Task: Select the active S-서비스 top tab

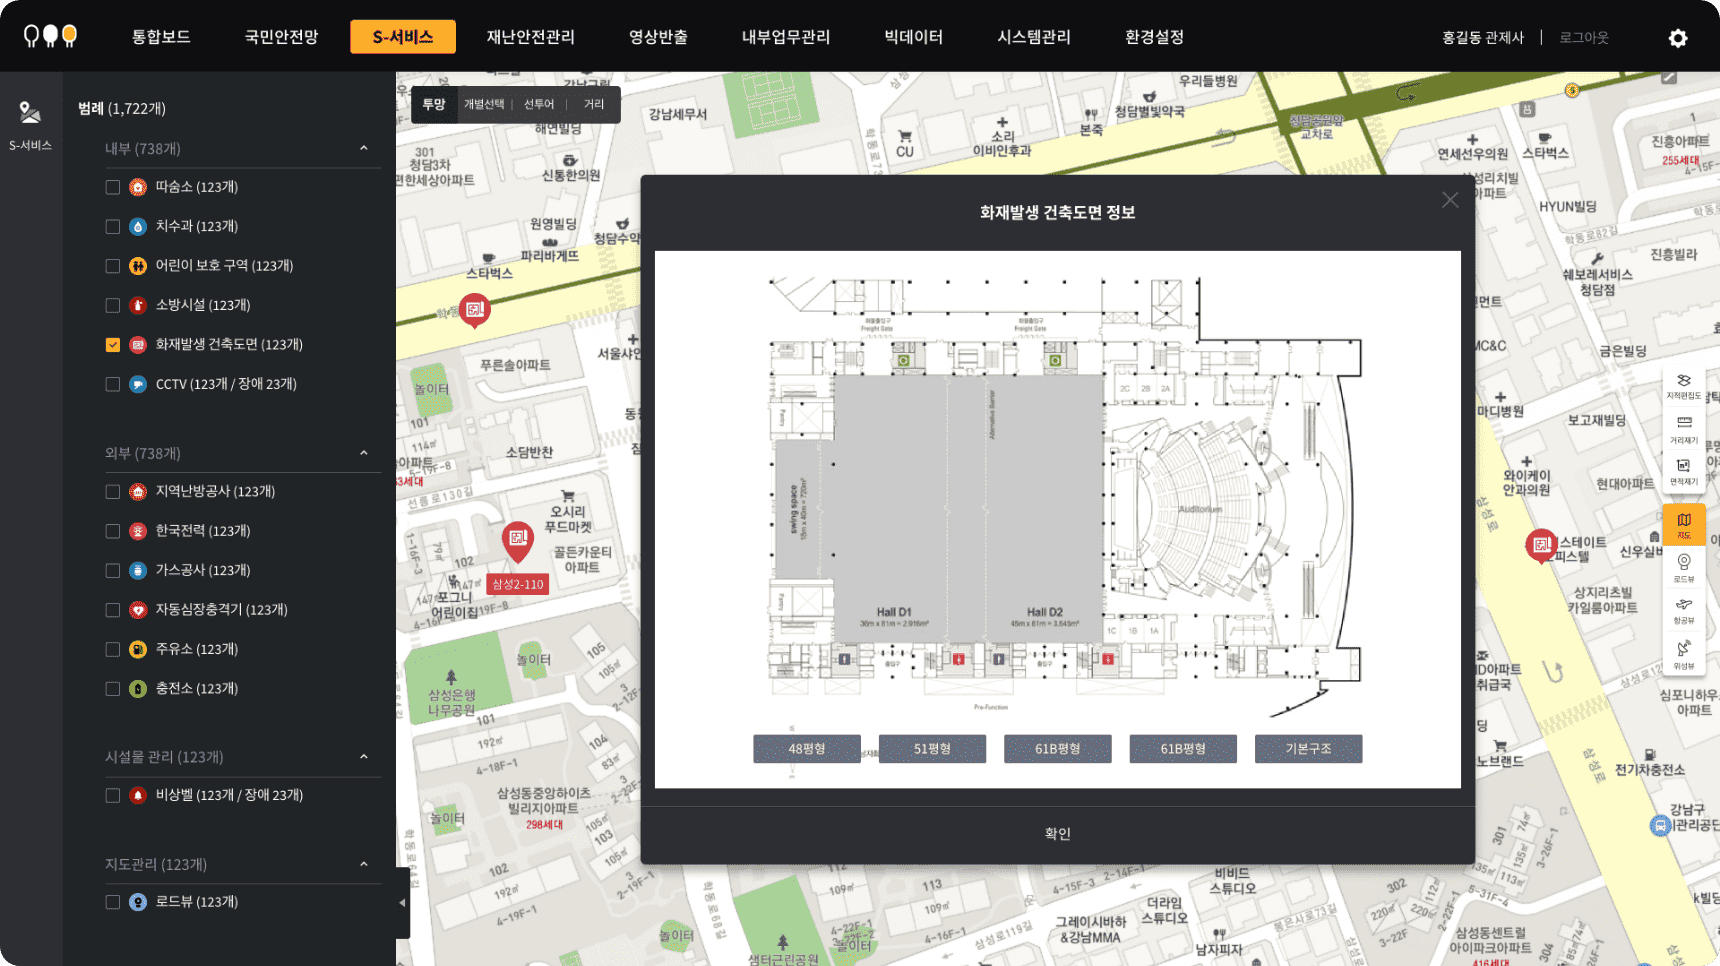Action: pyautogui.click(x=403, y=37)
